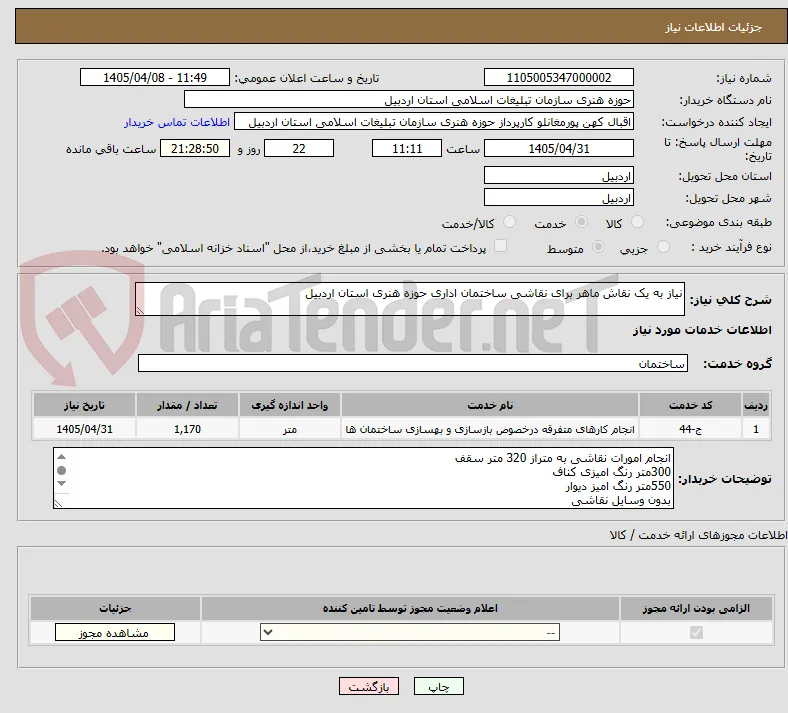Click the واحد اندازه گیری column header
The height and width of the screenshot is (713, 788).
tap(289, 405)
